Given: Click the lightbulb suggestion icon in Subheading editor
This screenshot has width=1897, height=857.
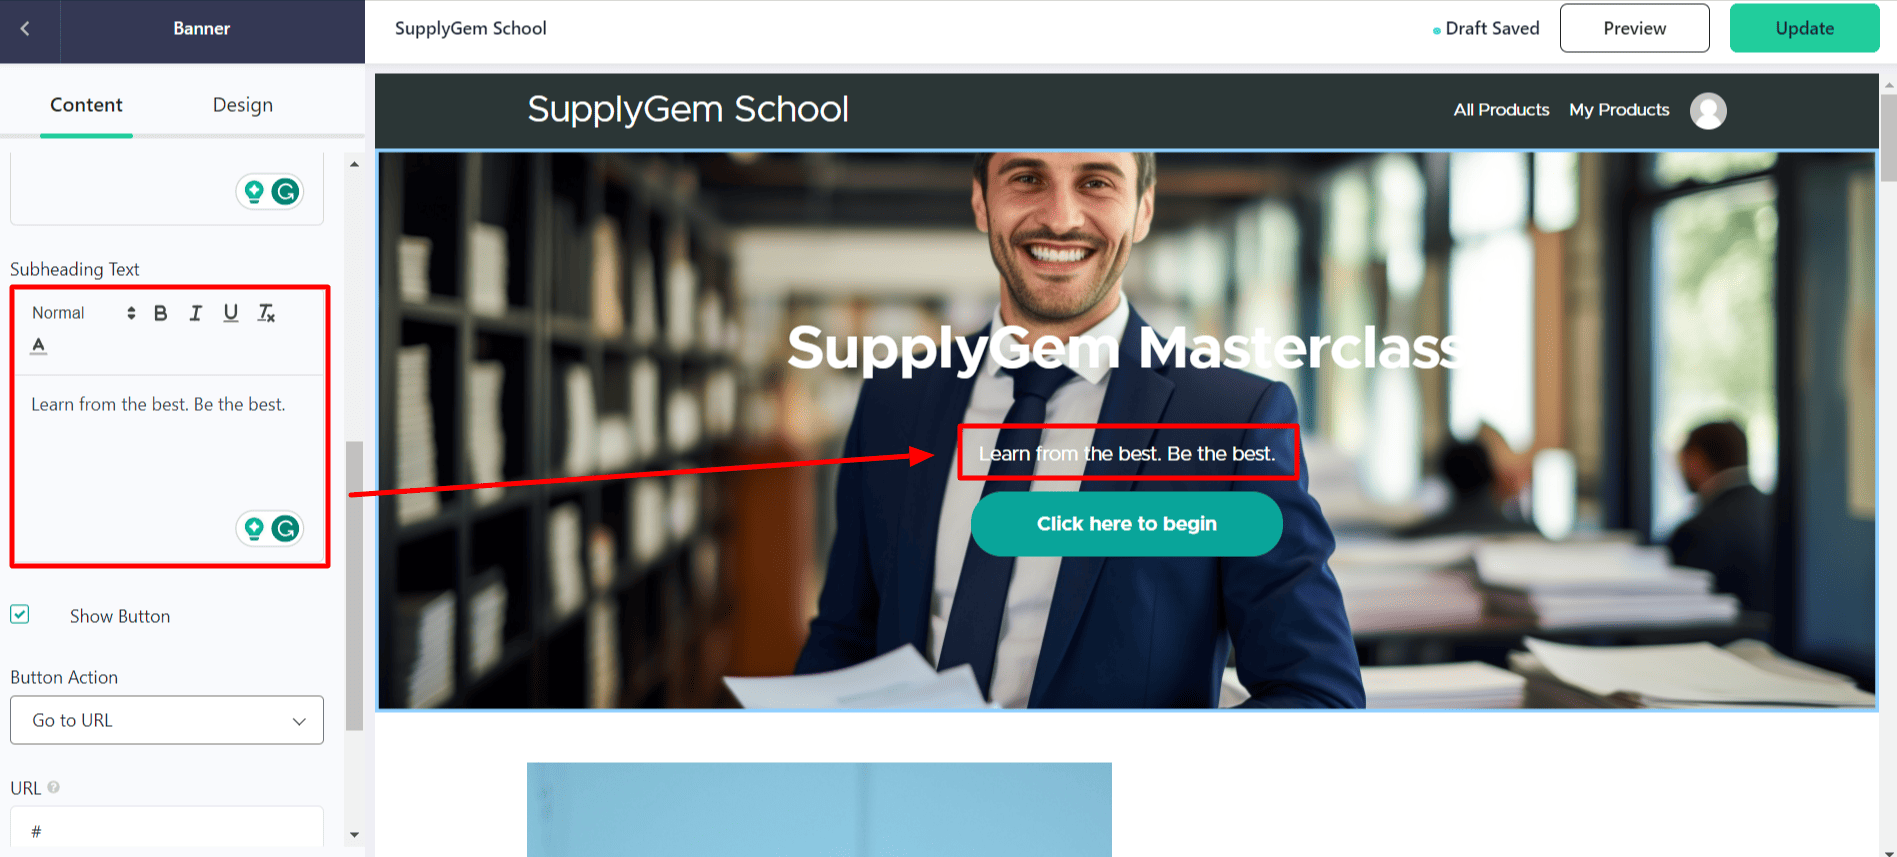Looking at the screenshot, I should coord(254,528).
